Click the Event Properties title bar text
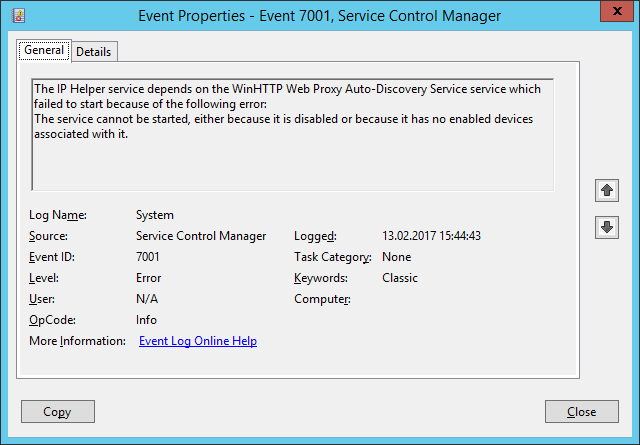This screenshot has height=445, width=640. pyautogui.click(x=319, y=15)
